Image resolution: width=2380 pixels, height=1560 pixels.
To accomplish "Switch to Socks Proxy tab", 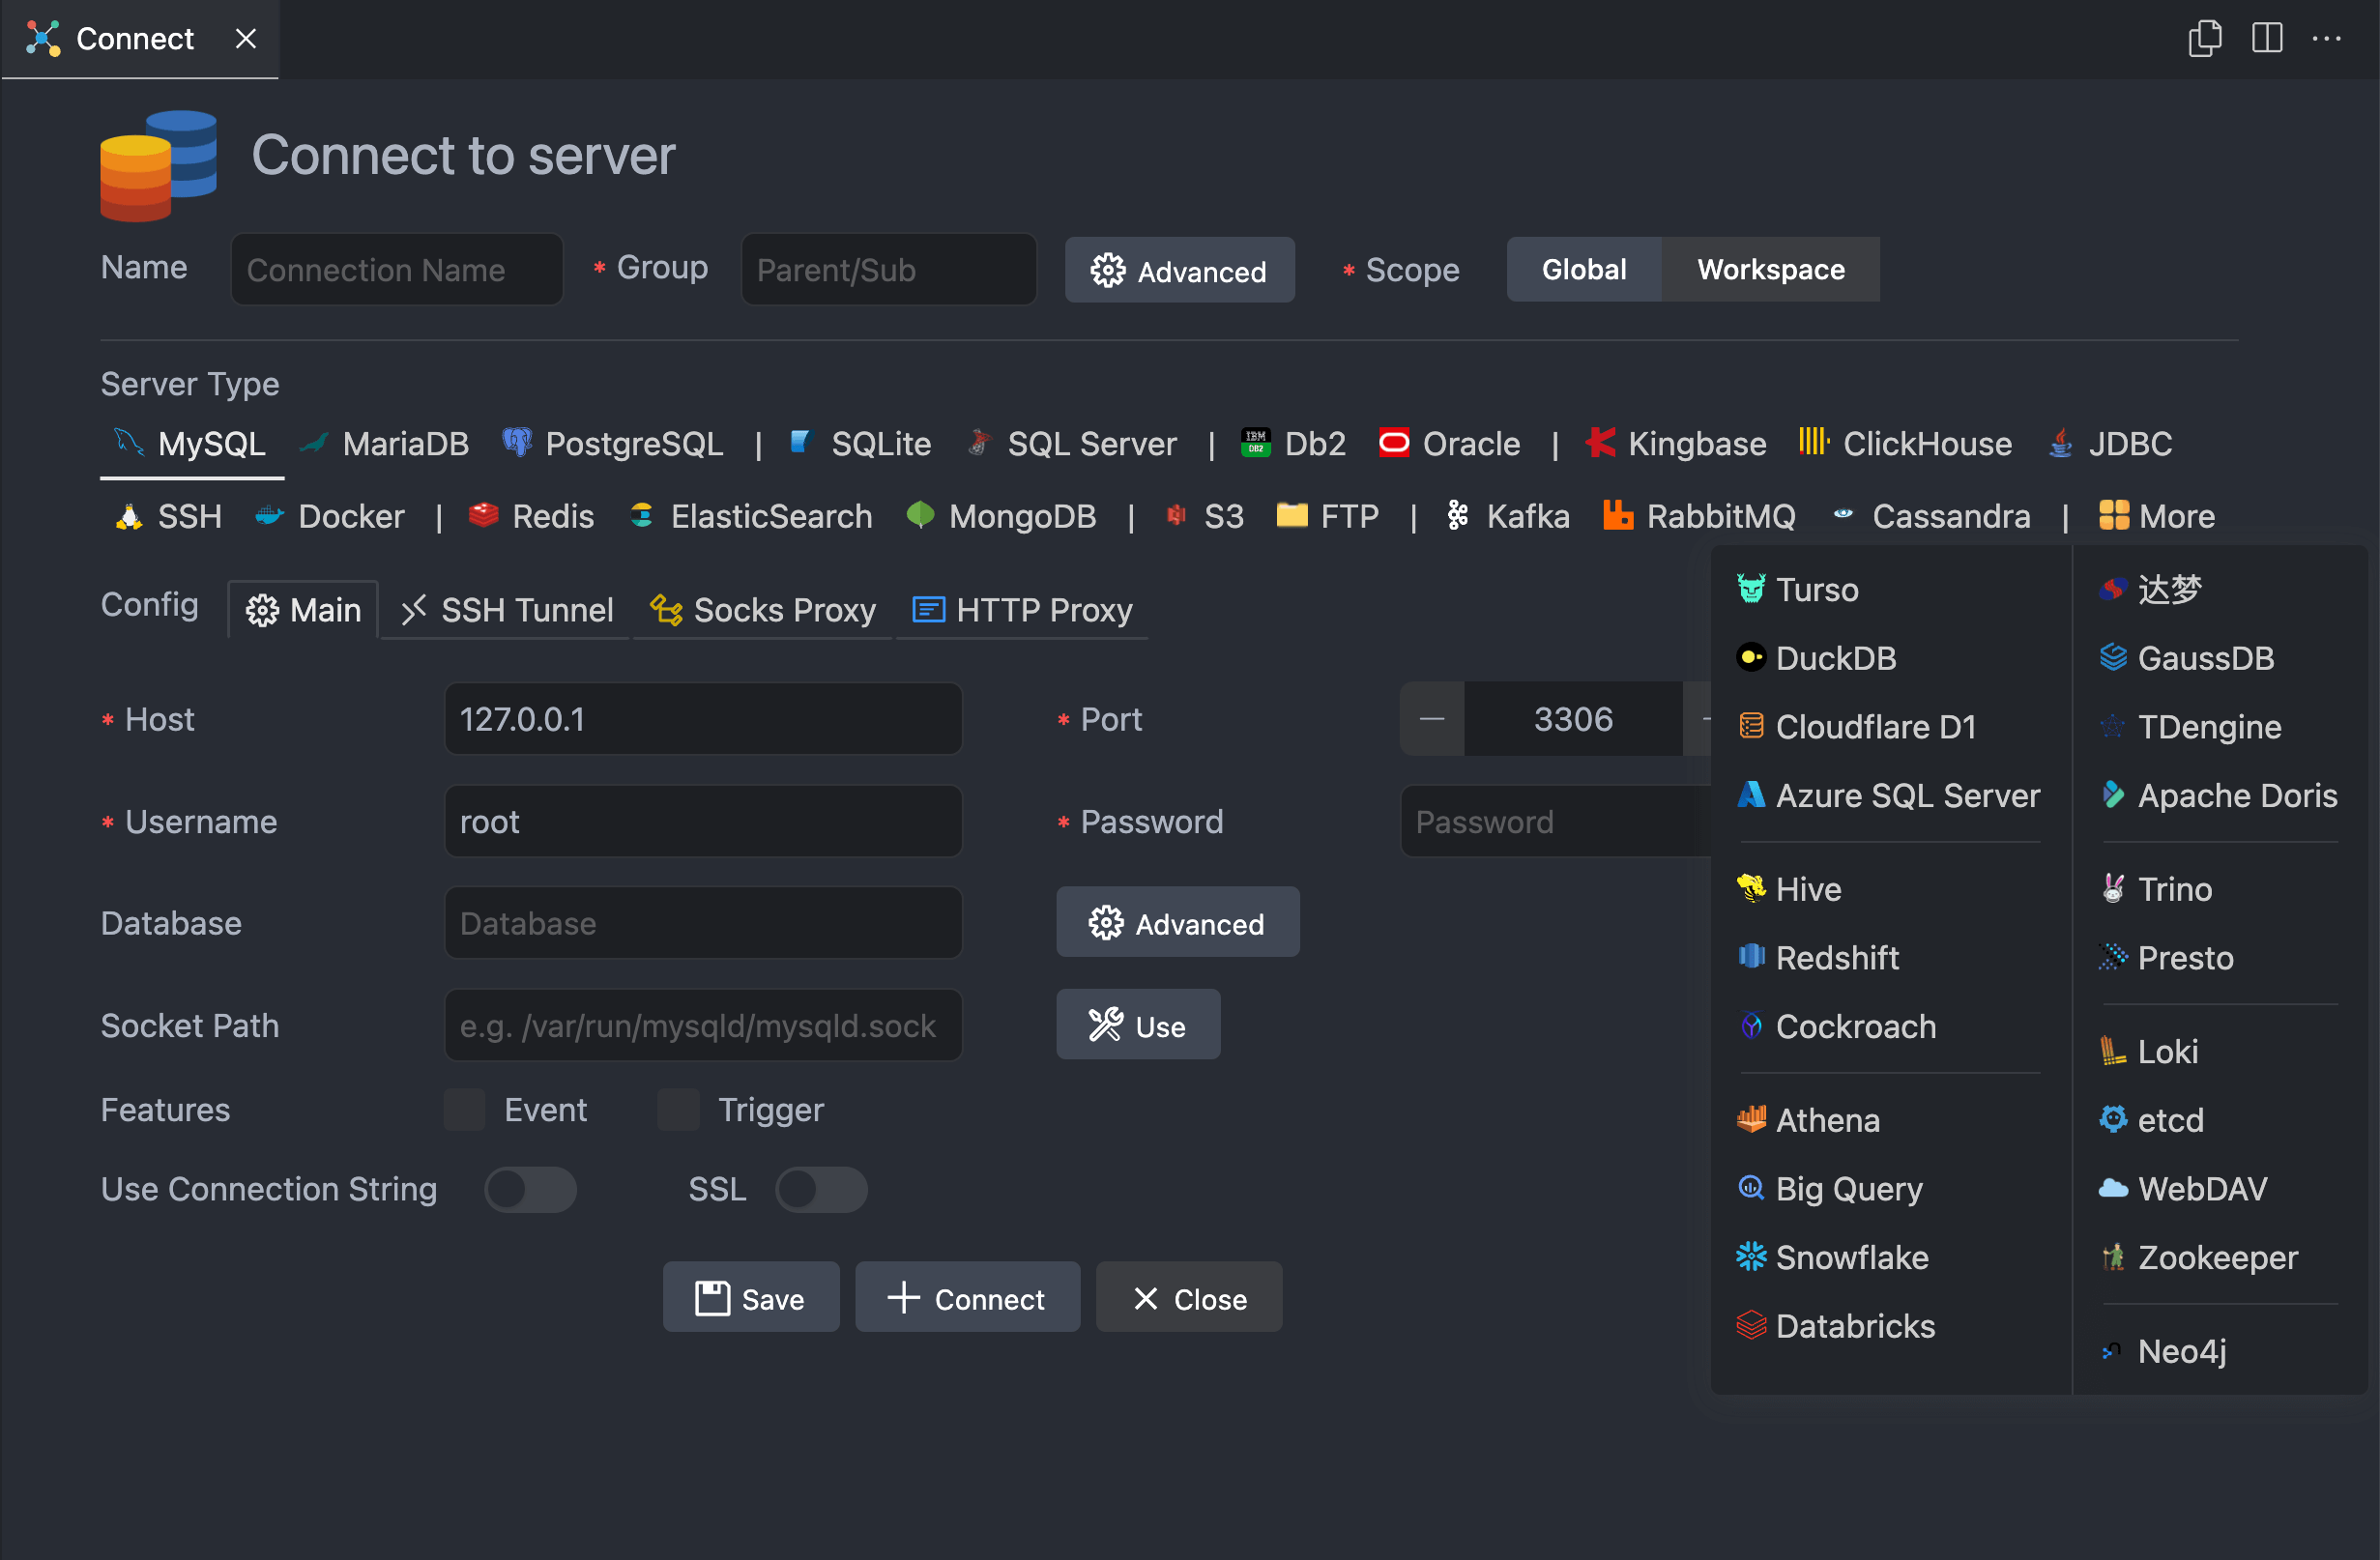I will coord(764,610).
